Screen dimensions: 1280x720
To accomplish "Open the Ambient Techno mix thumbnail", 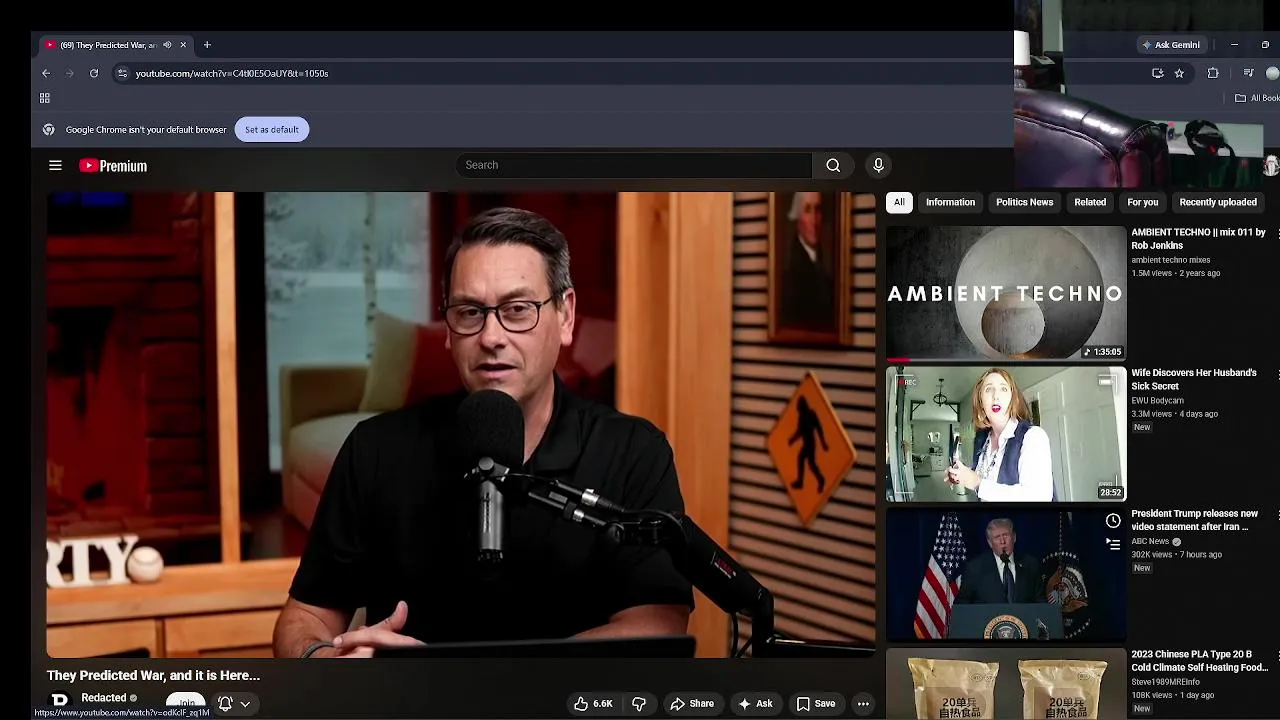I will [x=1006, y=293].
